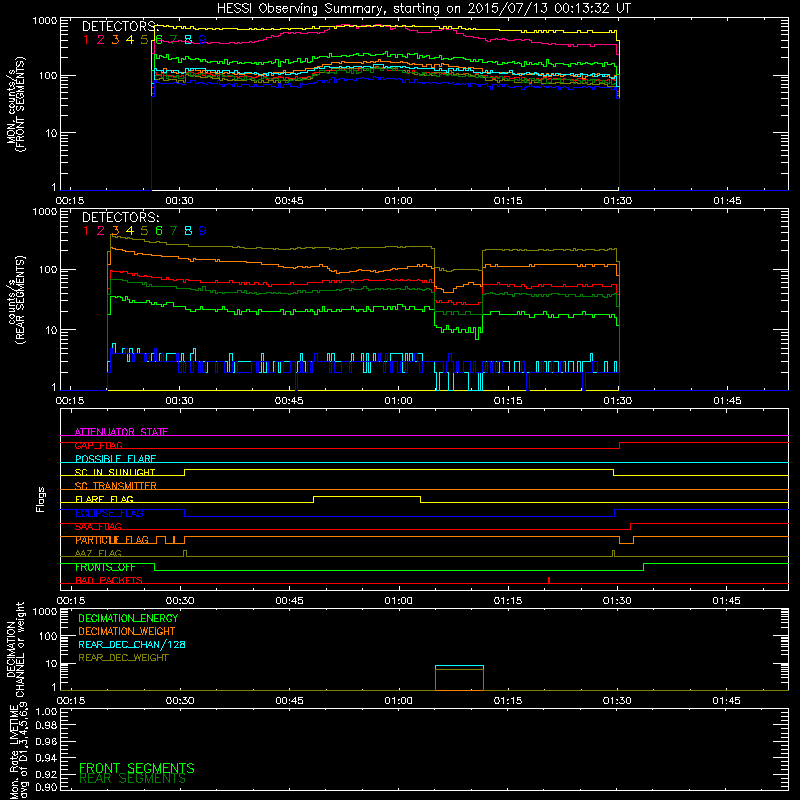Image resolution: width=800 pixels, height=800 pixels.
Task: Select DETECTORS: label in front segments panel
Action: point(120,27)
